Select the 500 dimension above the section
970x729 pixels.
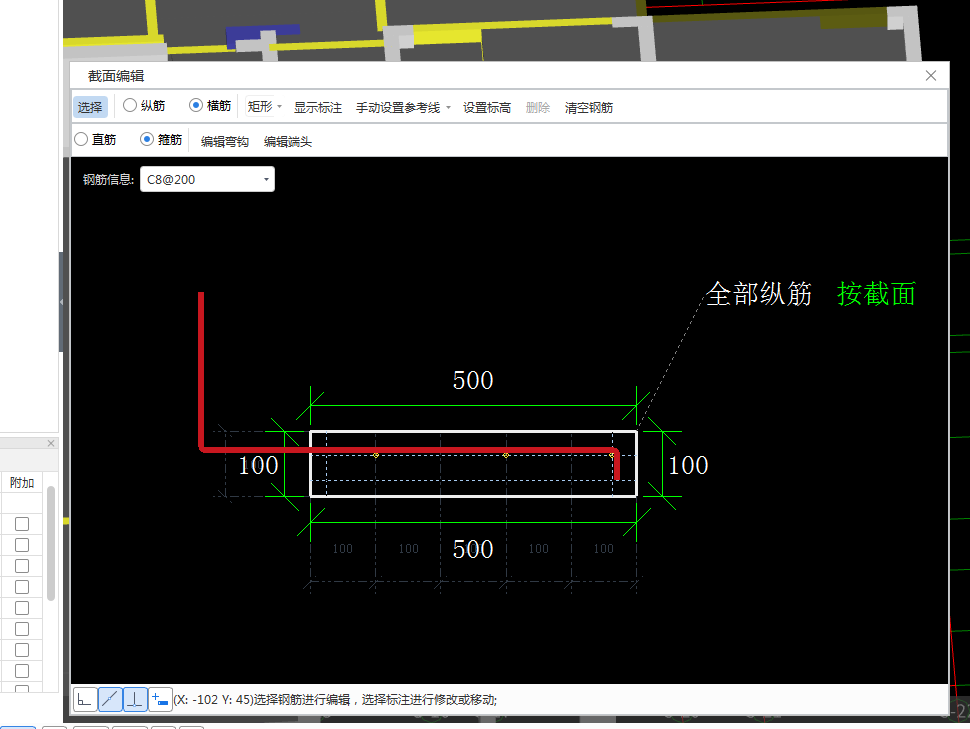473,380
